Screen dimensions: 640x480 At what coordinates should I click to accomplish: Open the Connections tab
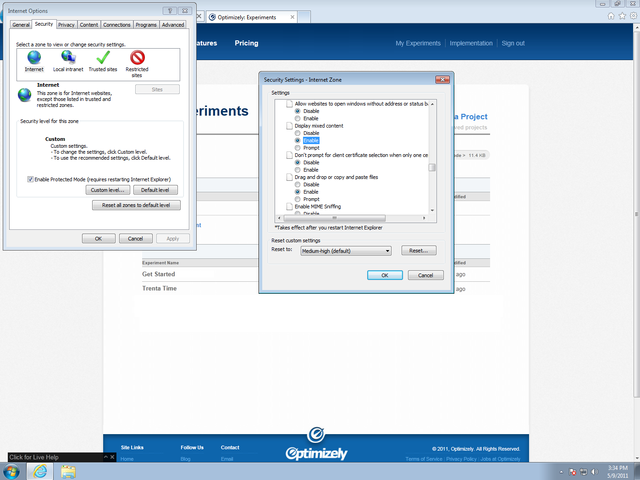coord(117,24)
